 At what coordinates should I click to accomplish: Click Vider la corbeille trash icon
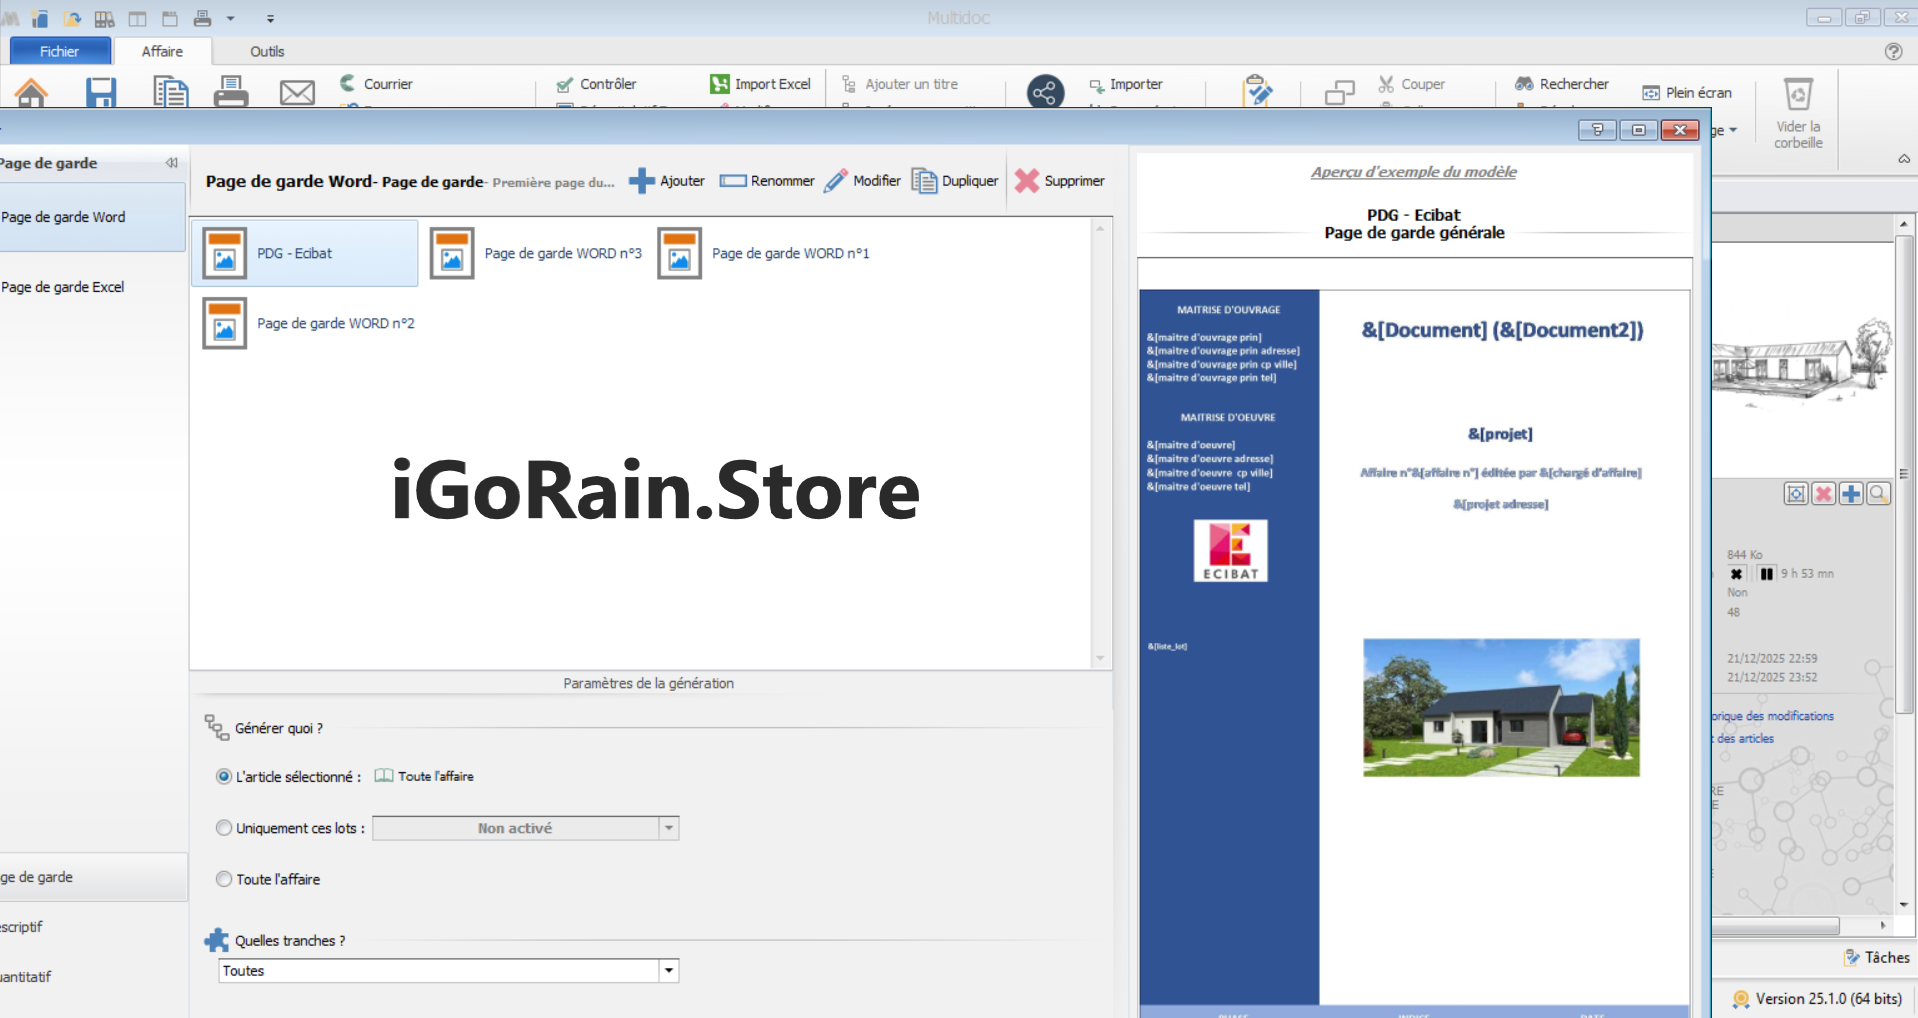pyautogui.click(x=1797, y=95)
